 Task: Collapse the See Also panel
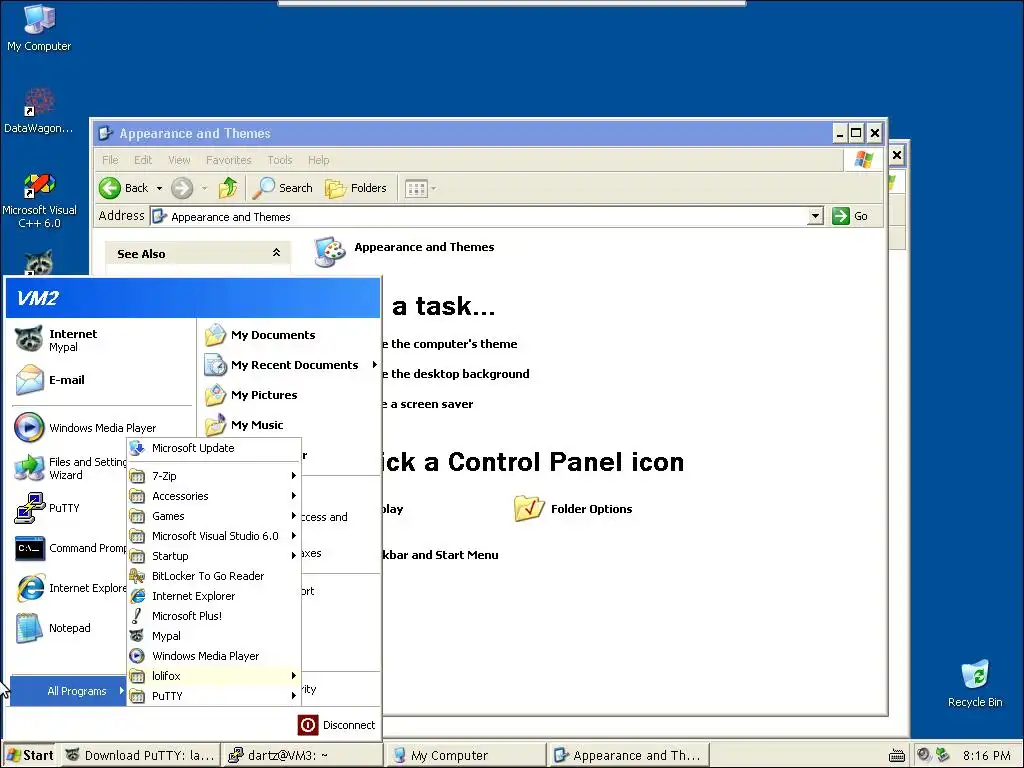coord(276,253)
